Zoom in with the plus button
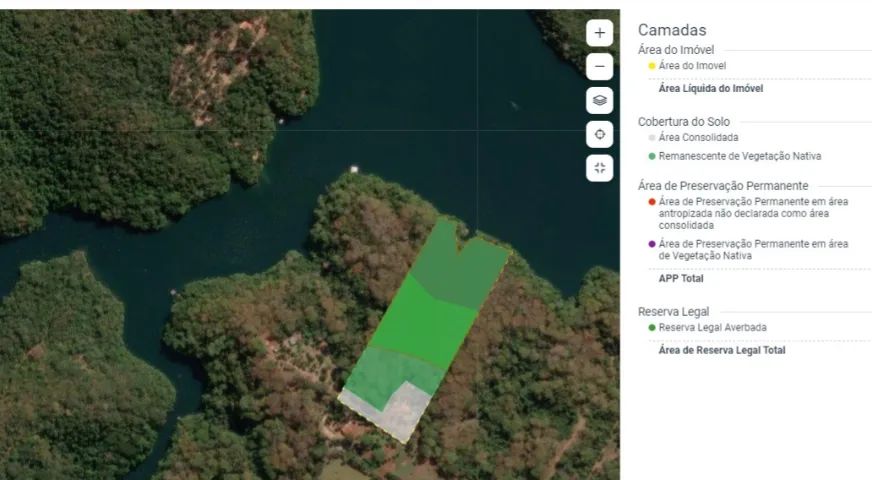 (600, 33)
